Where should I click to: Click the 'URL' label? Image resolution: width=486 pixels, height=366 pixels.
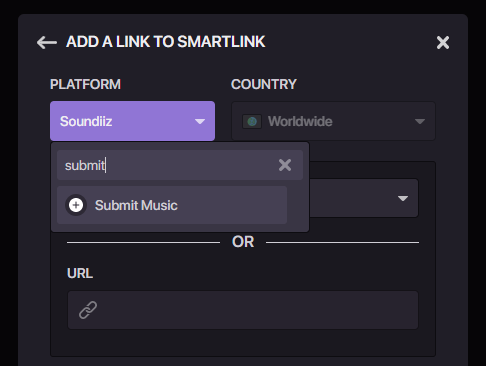click(x=80, y=273)
